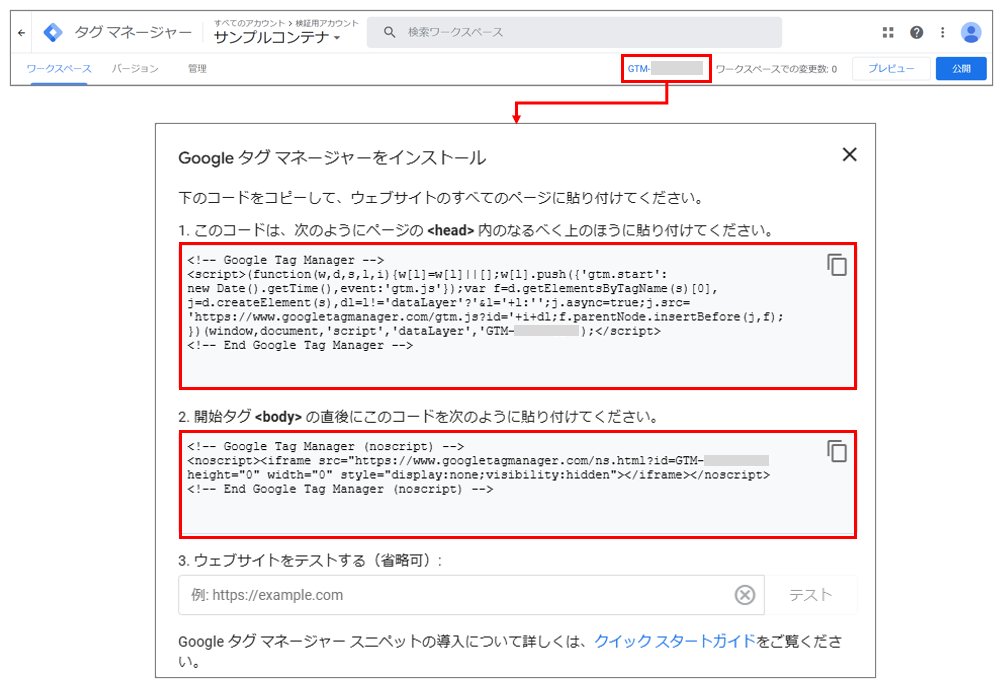The height and width of the screenshot is (684, 1001).
Task: Click the 検証用アカウント breadcrumb
Action: click(x=327, y=23)
